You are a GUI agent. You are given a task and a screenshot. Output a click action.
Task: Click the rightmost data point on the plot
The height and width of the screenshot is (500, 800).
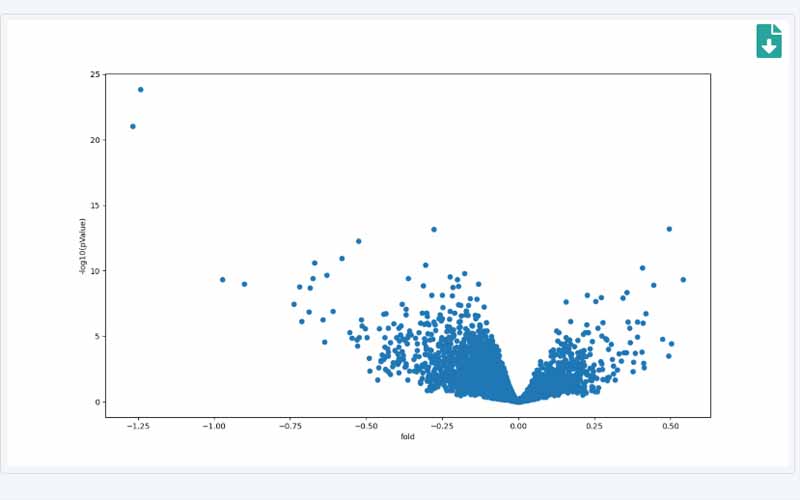tap(683, 280)
